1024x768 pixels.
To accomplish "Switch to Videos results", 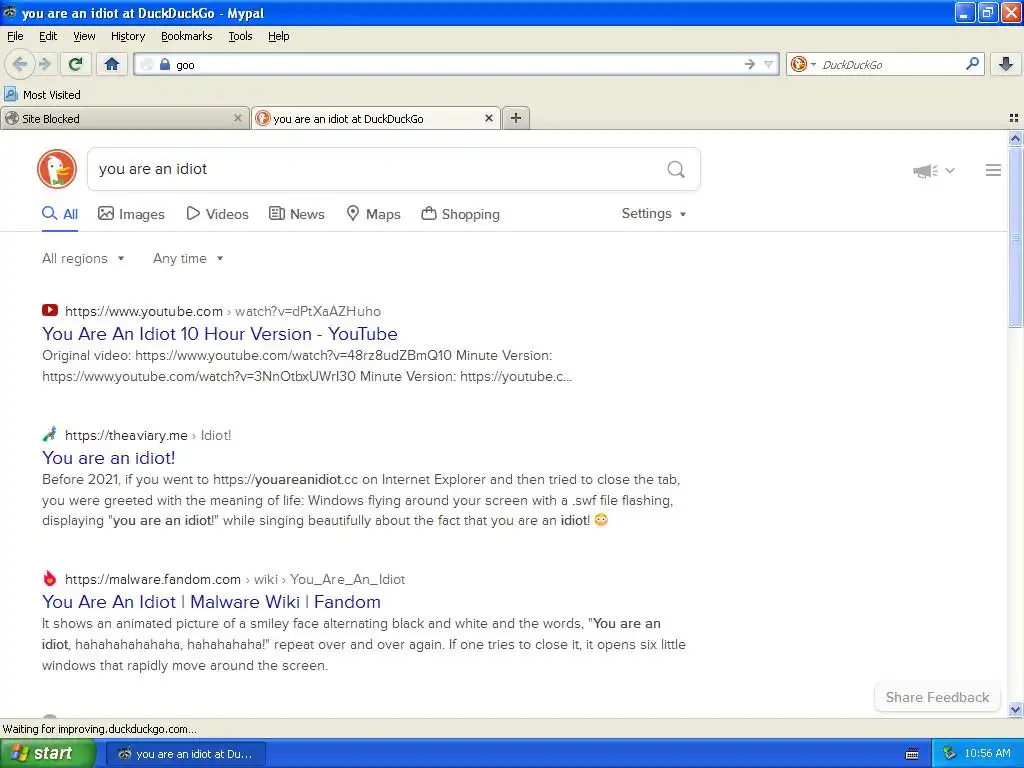I will [217, 214].
